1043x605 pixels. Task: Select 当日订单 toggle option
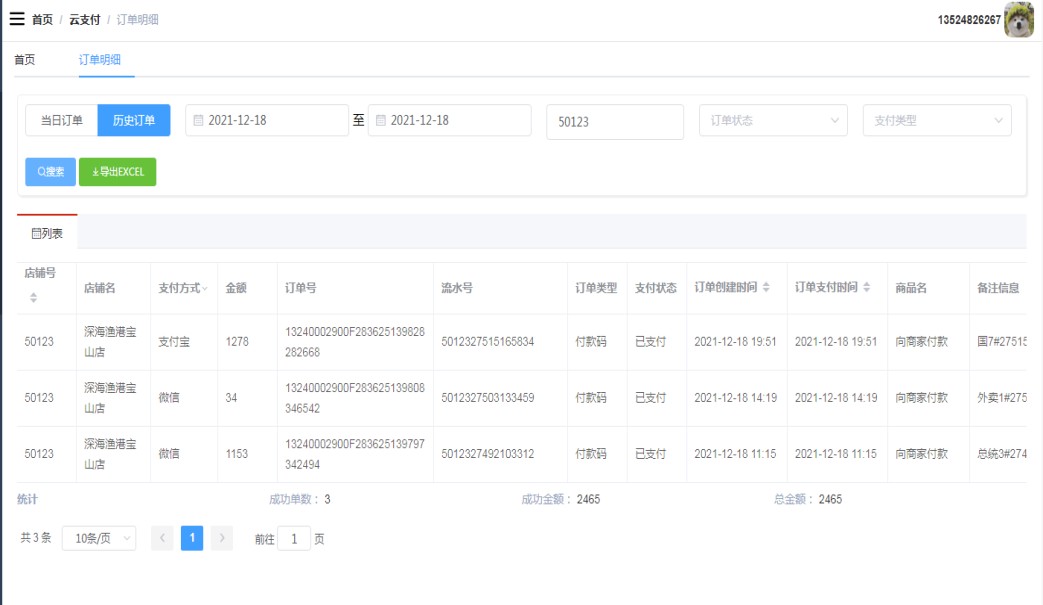61,120
